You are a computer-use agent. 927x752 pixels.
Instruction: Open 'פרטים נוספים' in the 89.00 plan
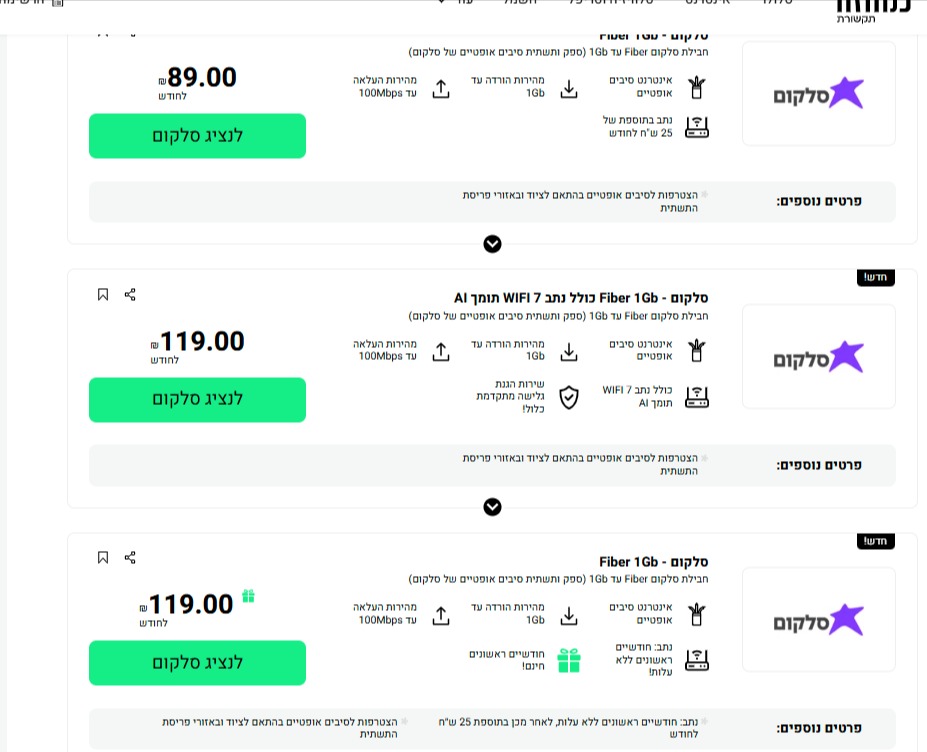pyautogui.click(x=819, y=201)
